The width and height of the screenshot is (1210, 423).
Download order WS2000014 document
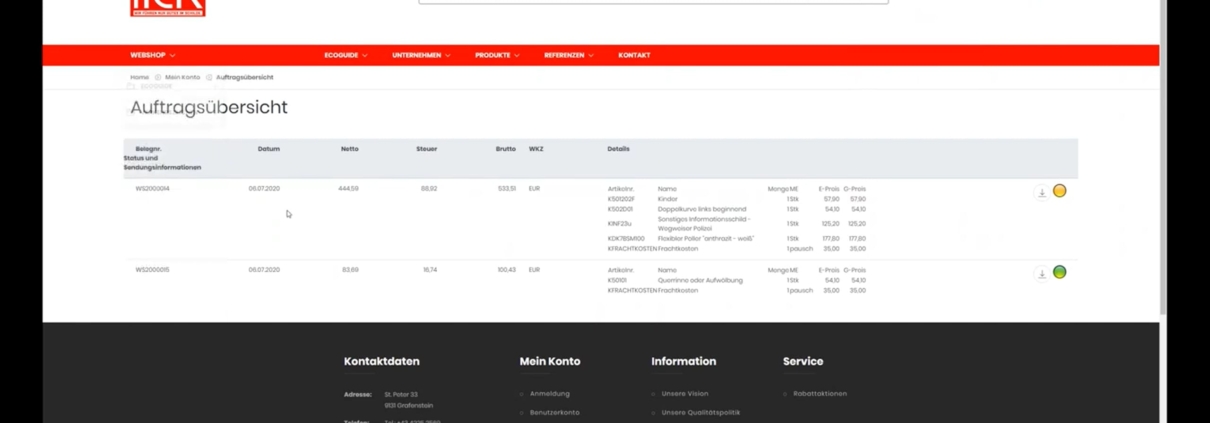click(x=1041, y=193)
